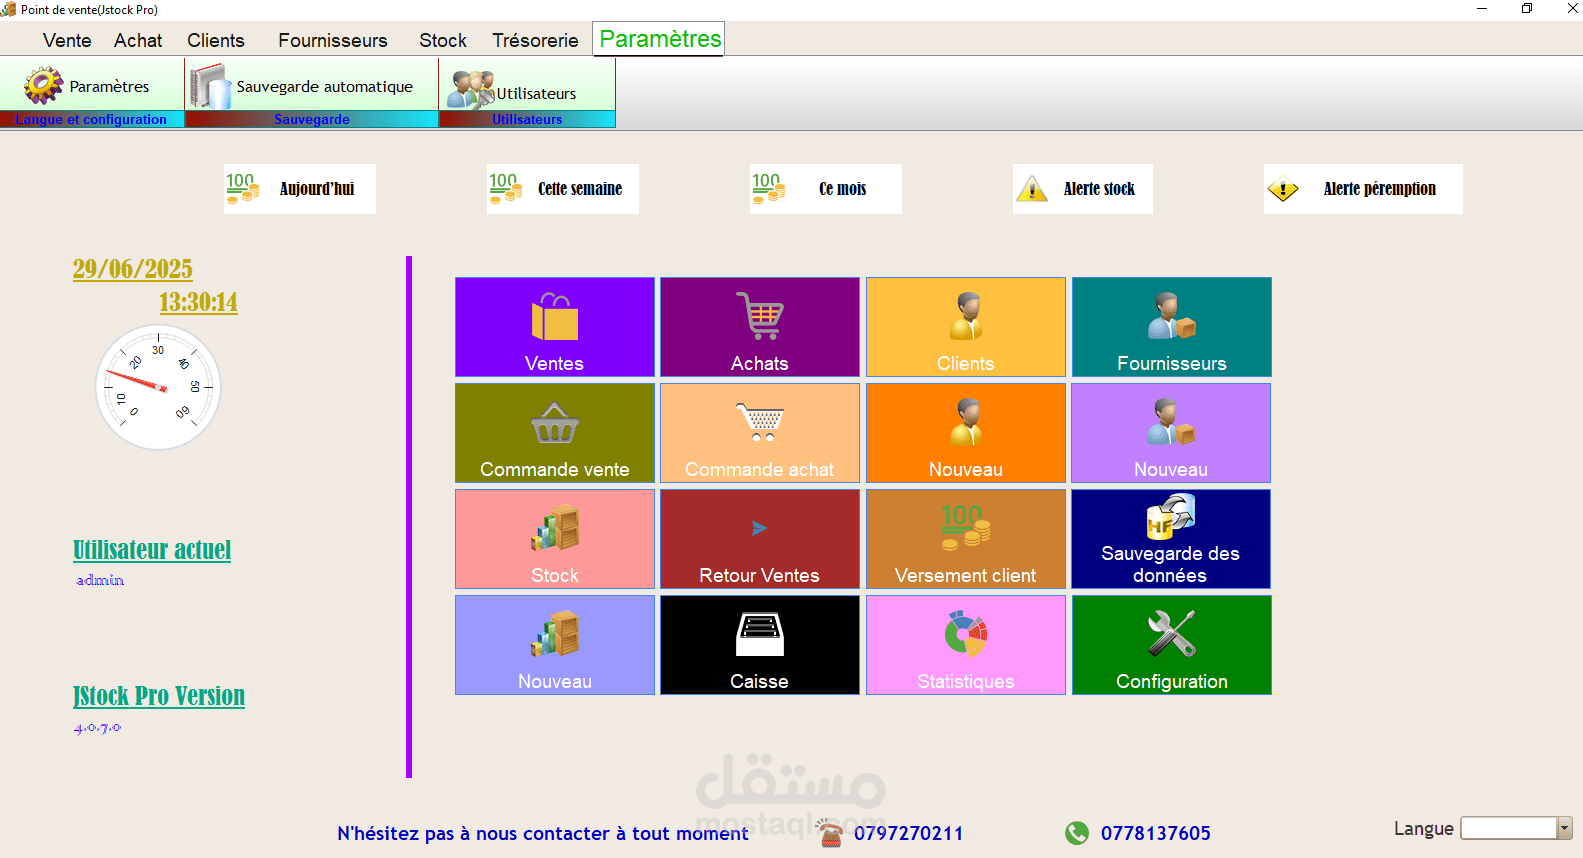Open the green Configuration tools tile

click(x=1172, y=645)
